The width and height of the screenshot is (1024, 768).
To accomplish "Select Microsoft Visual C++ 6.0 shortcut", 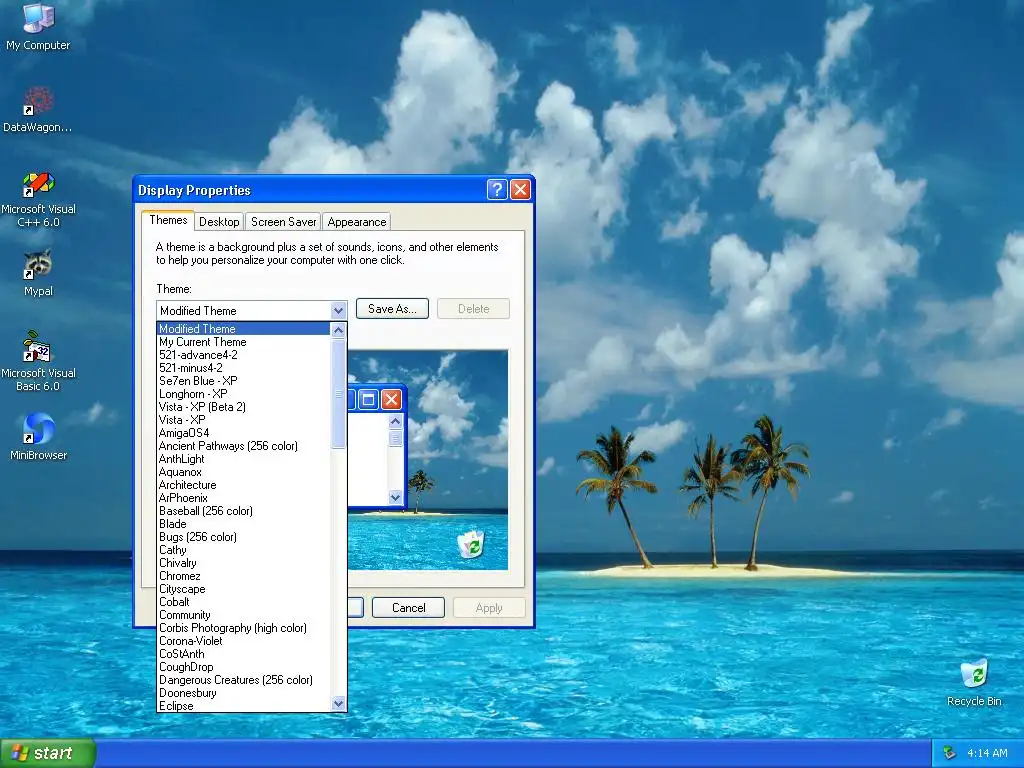I will coord(38,199).
